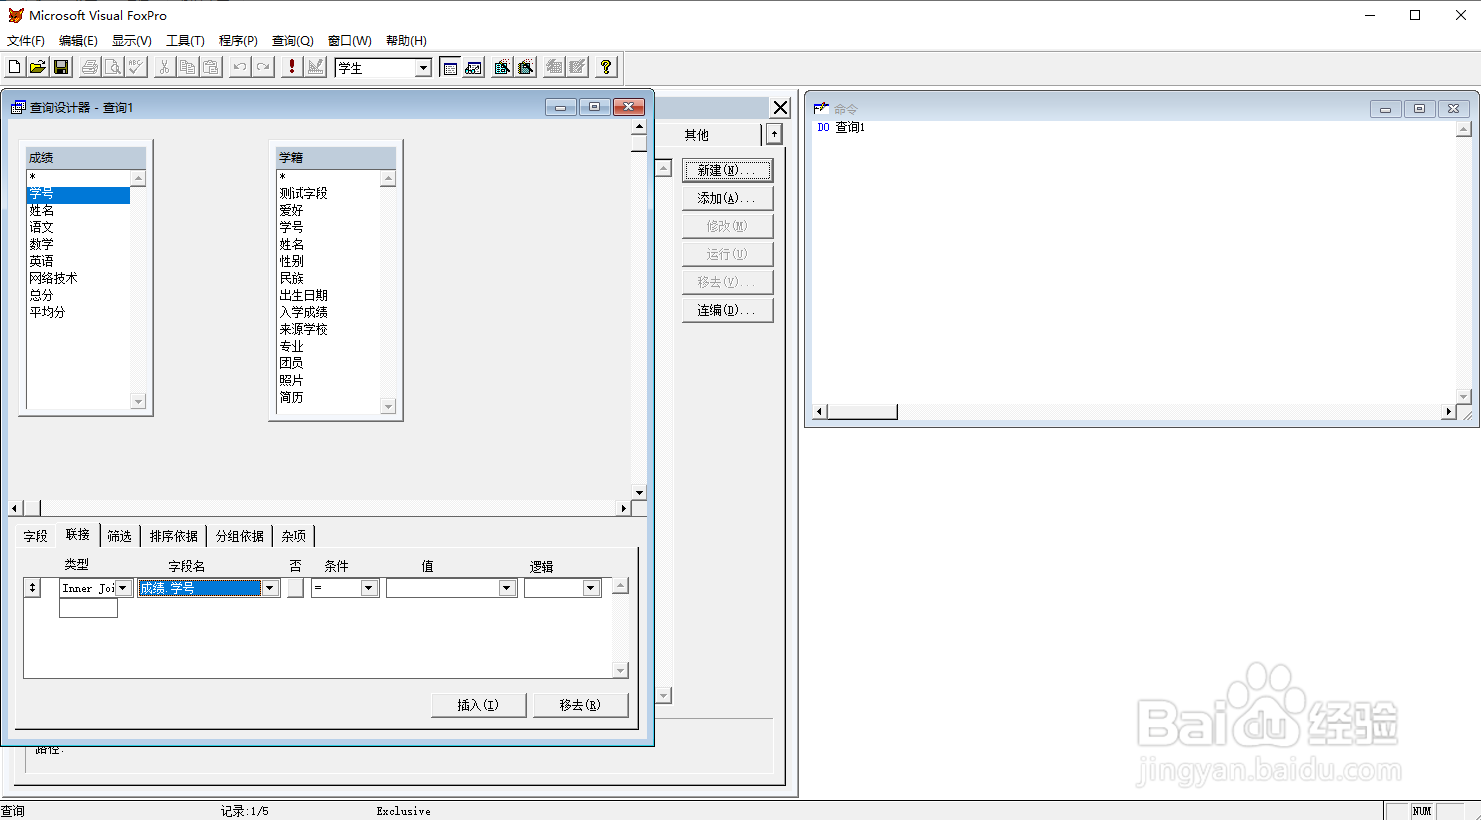Image resolution: width=1481 pixels, height=820 pixels.
Task: Open the 编辑(E) menu
Action: (x=78, y=41)
